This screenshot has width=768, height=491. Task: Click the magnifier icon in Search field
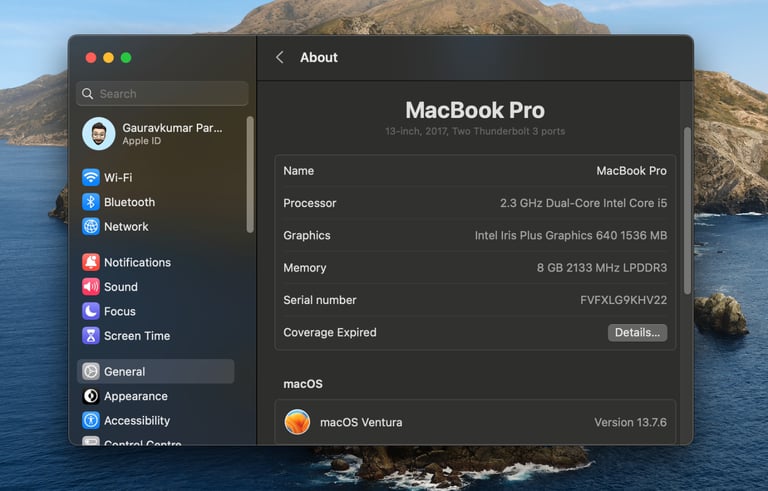(x=88, y=94)
